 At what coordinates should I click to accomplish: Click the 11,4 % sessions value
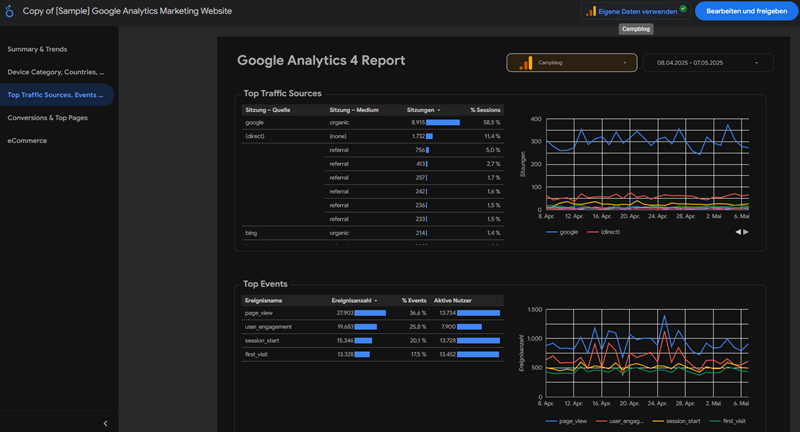[x=492, y=136]
